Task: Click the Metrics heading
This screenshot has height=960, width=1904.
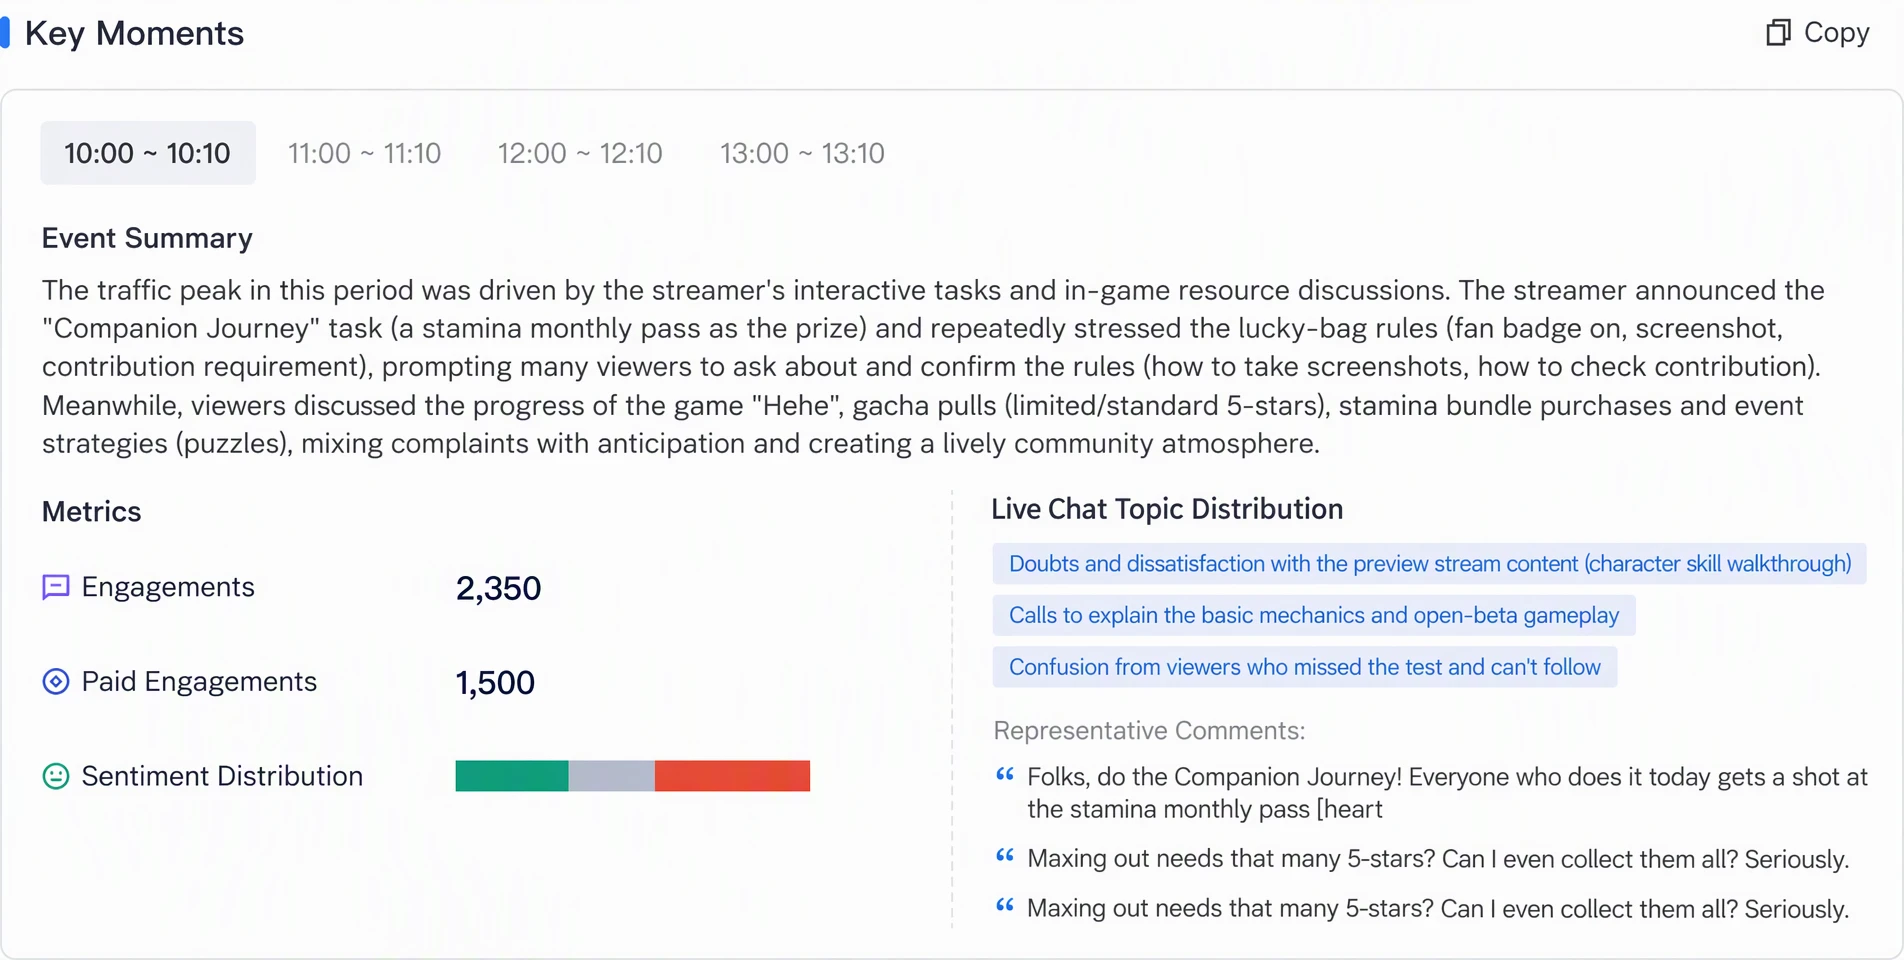Action: 91,512
